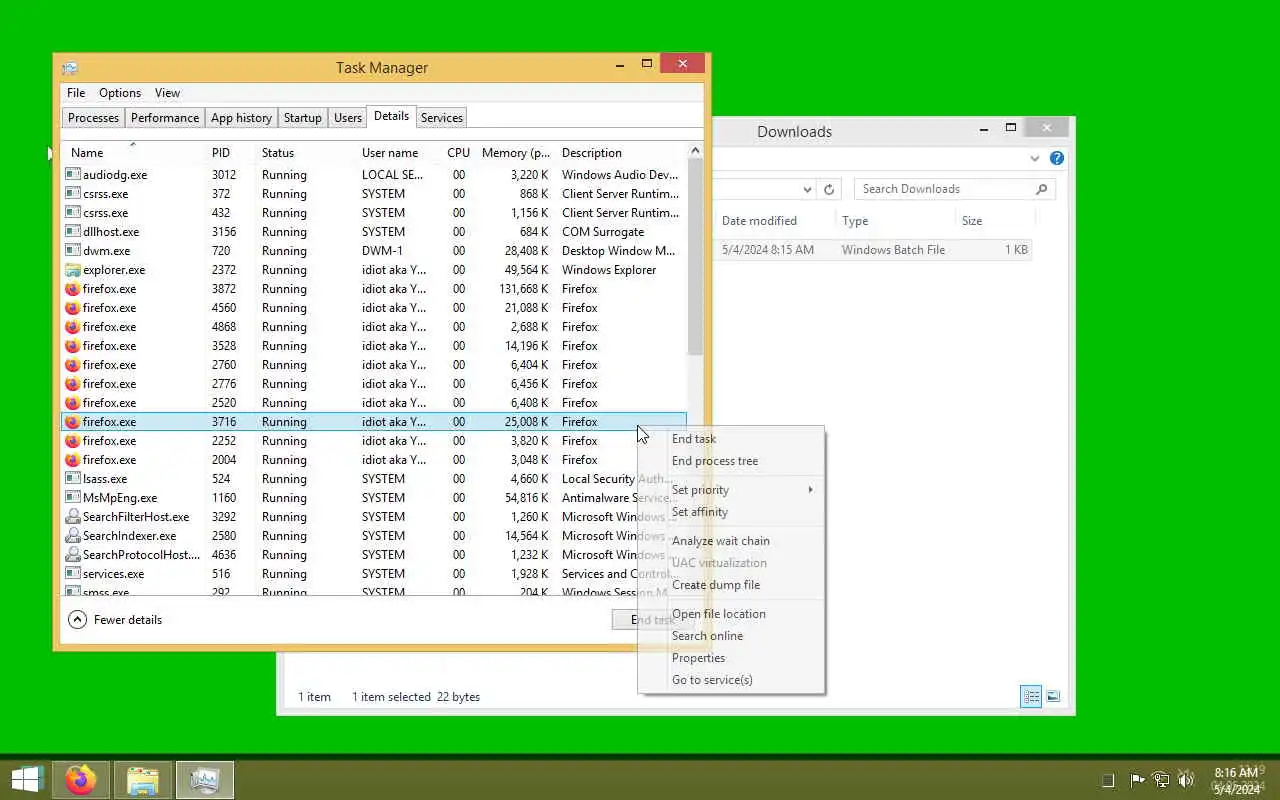The height and width of the screenshot is (800, 1280).
Task: Collapse Task Manager with Fewer details
Action: coord(115,620)
